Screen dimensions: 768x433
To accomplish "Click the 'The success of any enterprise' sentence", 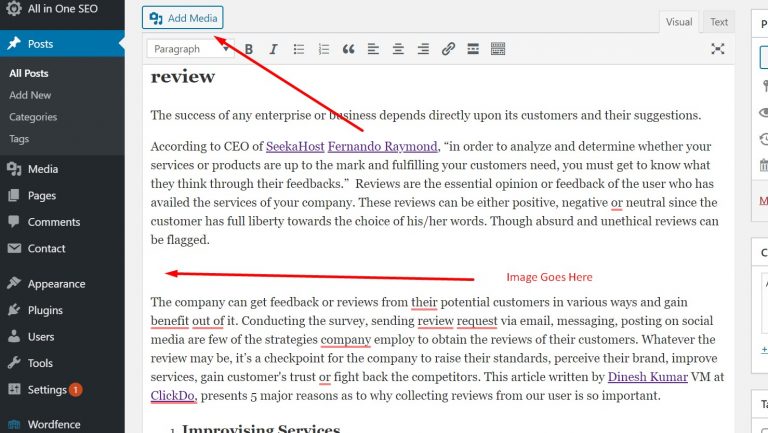I will click(426, 116).
